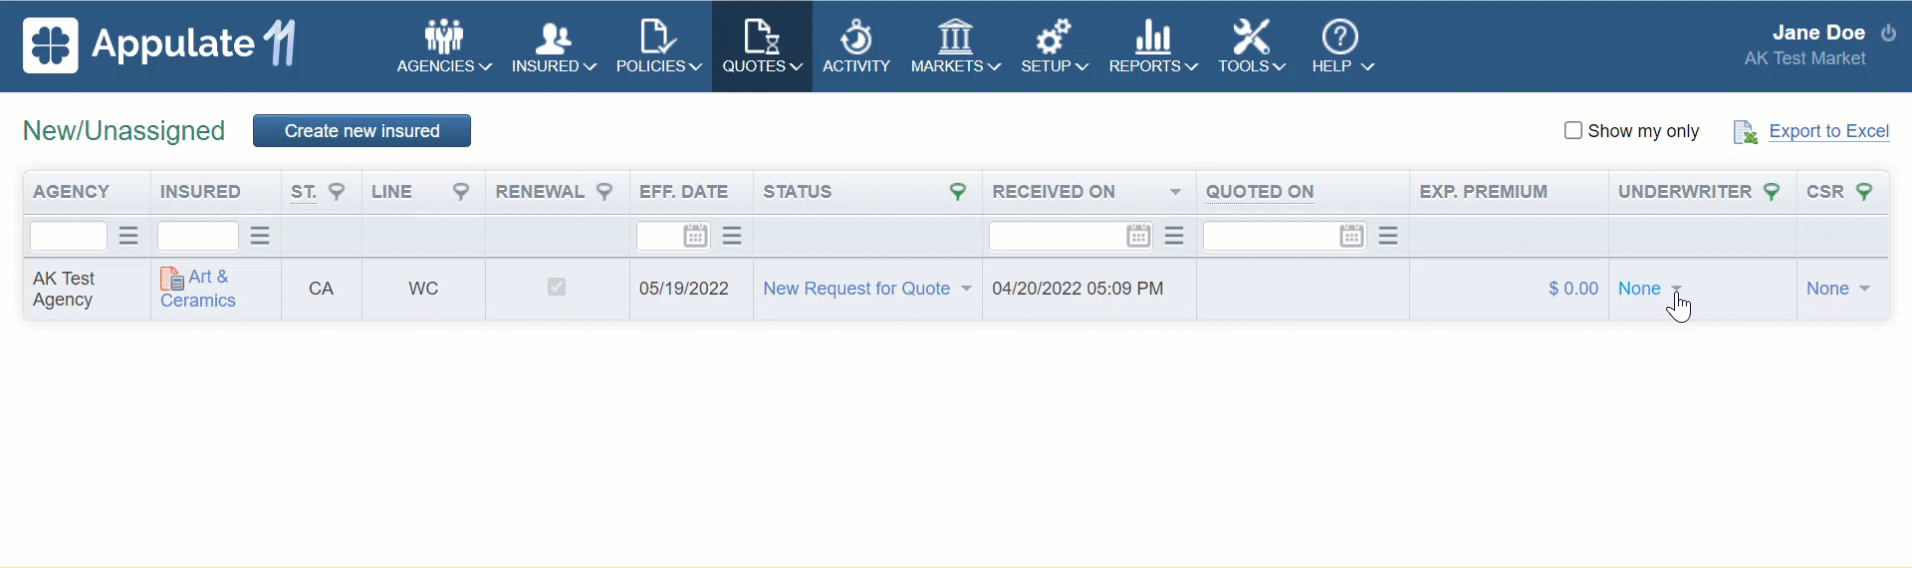Click the Jane Doe user name
The height and width of the screenshot is (568, 1912).
(x=1818, y=33)
